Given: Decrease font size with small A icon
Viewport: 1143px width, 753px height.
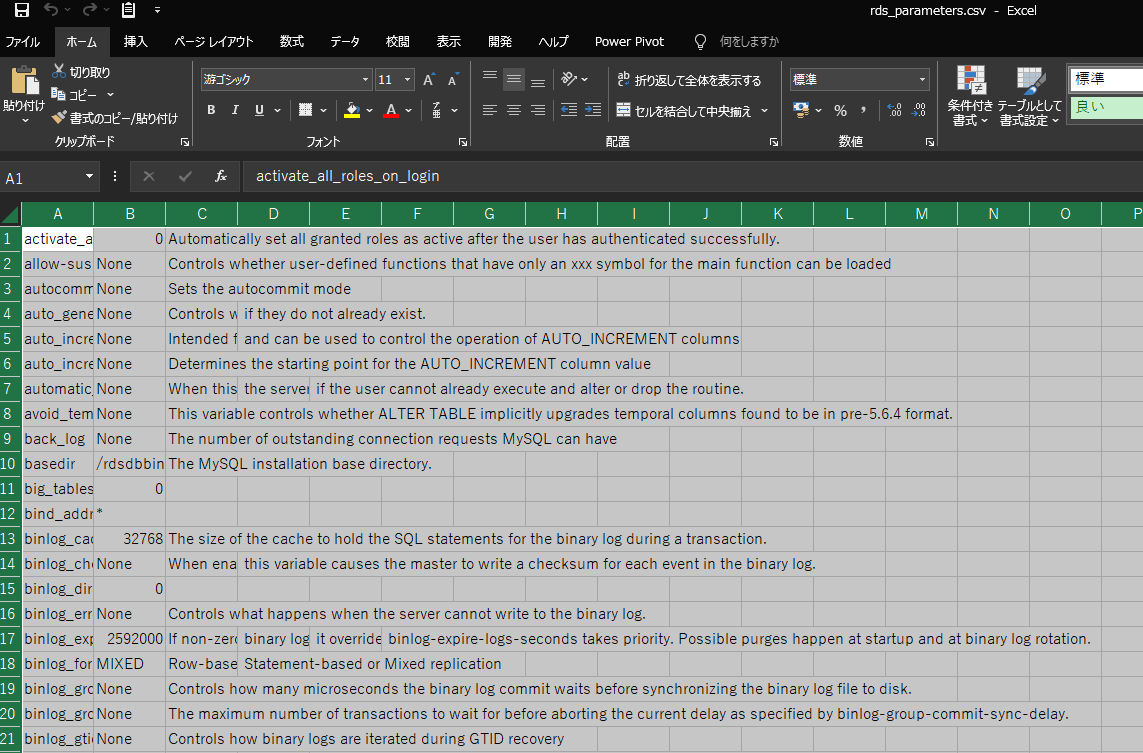Looking at the screenshot, I should (453, 79).
